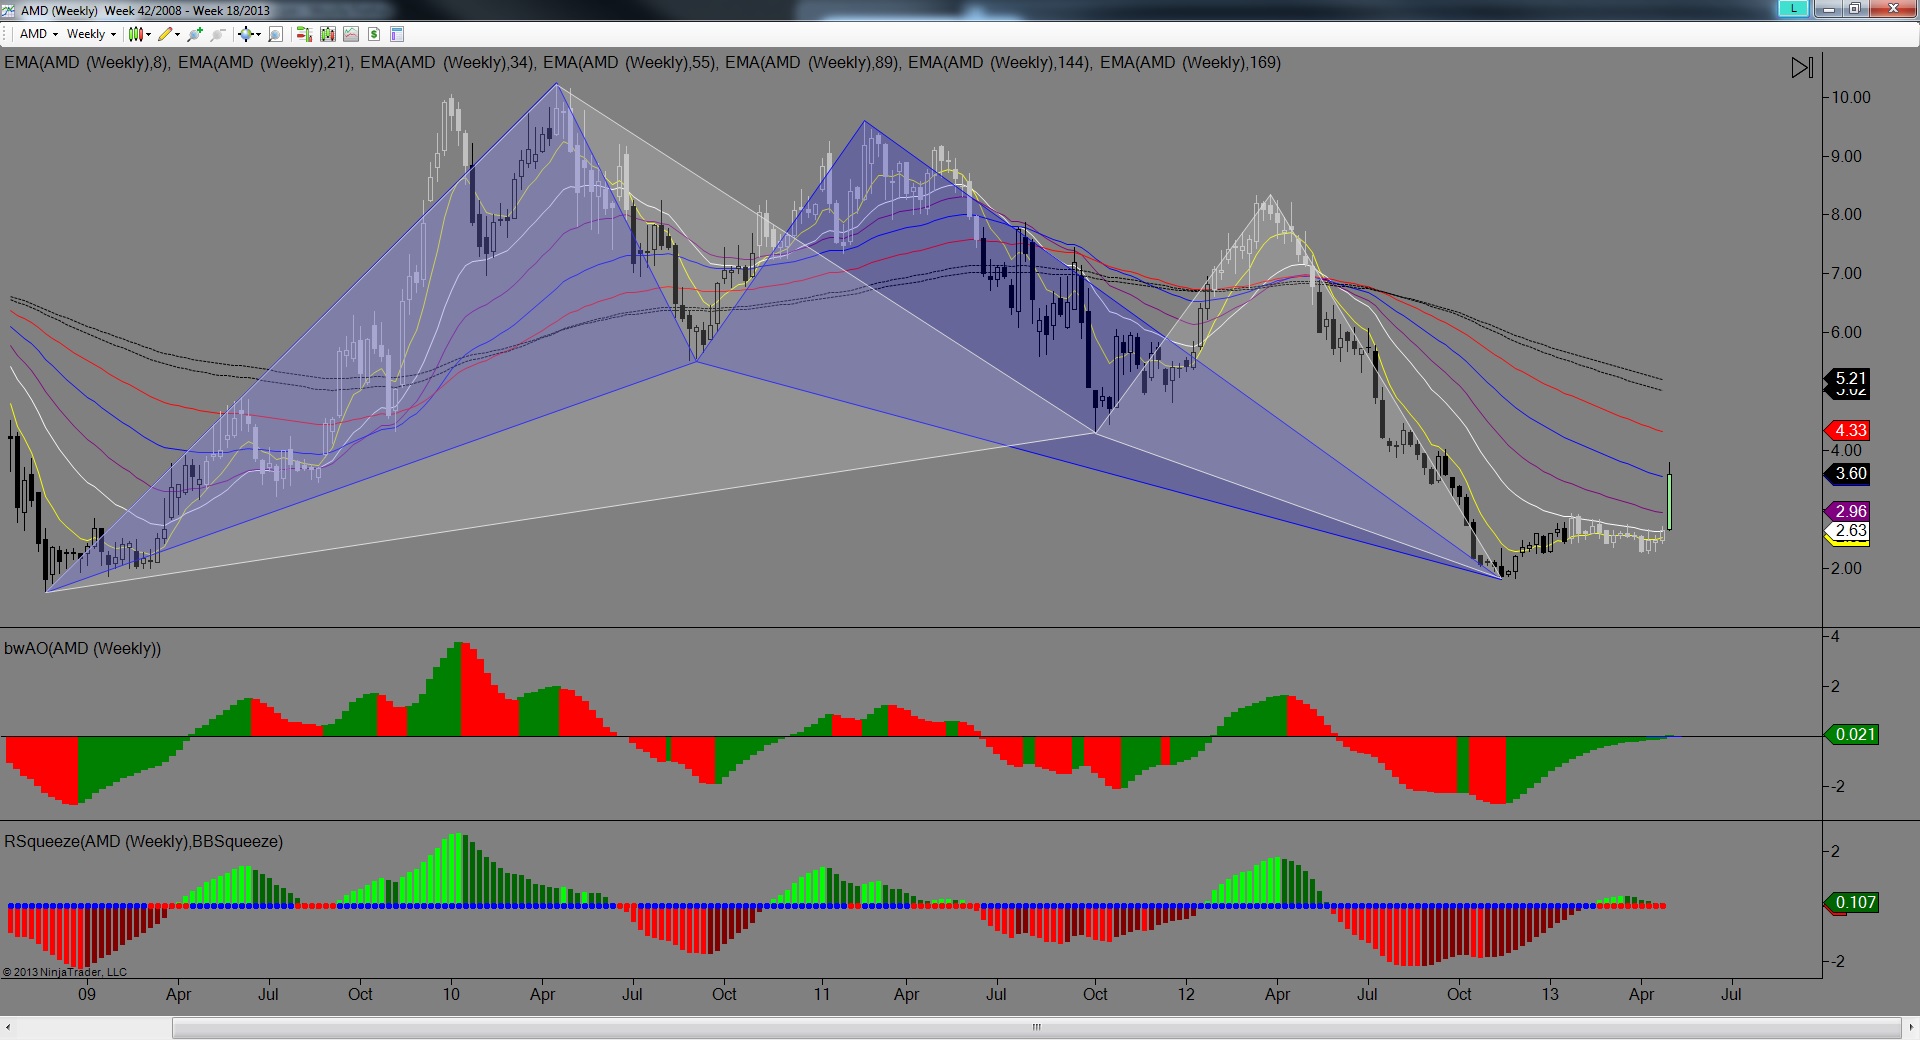Open the strategies dollar sign icon
The height and width of the screenshot is (1040, 1920).
[374, 34]
